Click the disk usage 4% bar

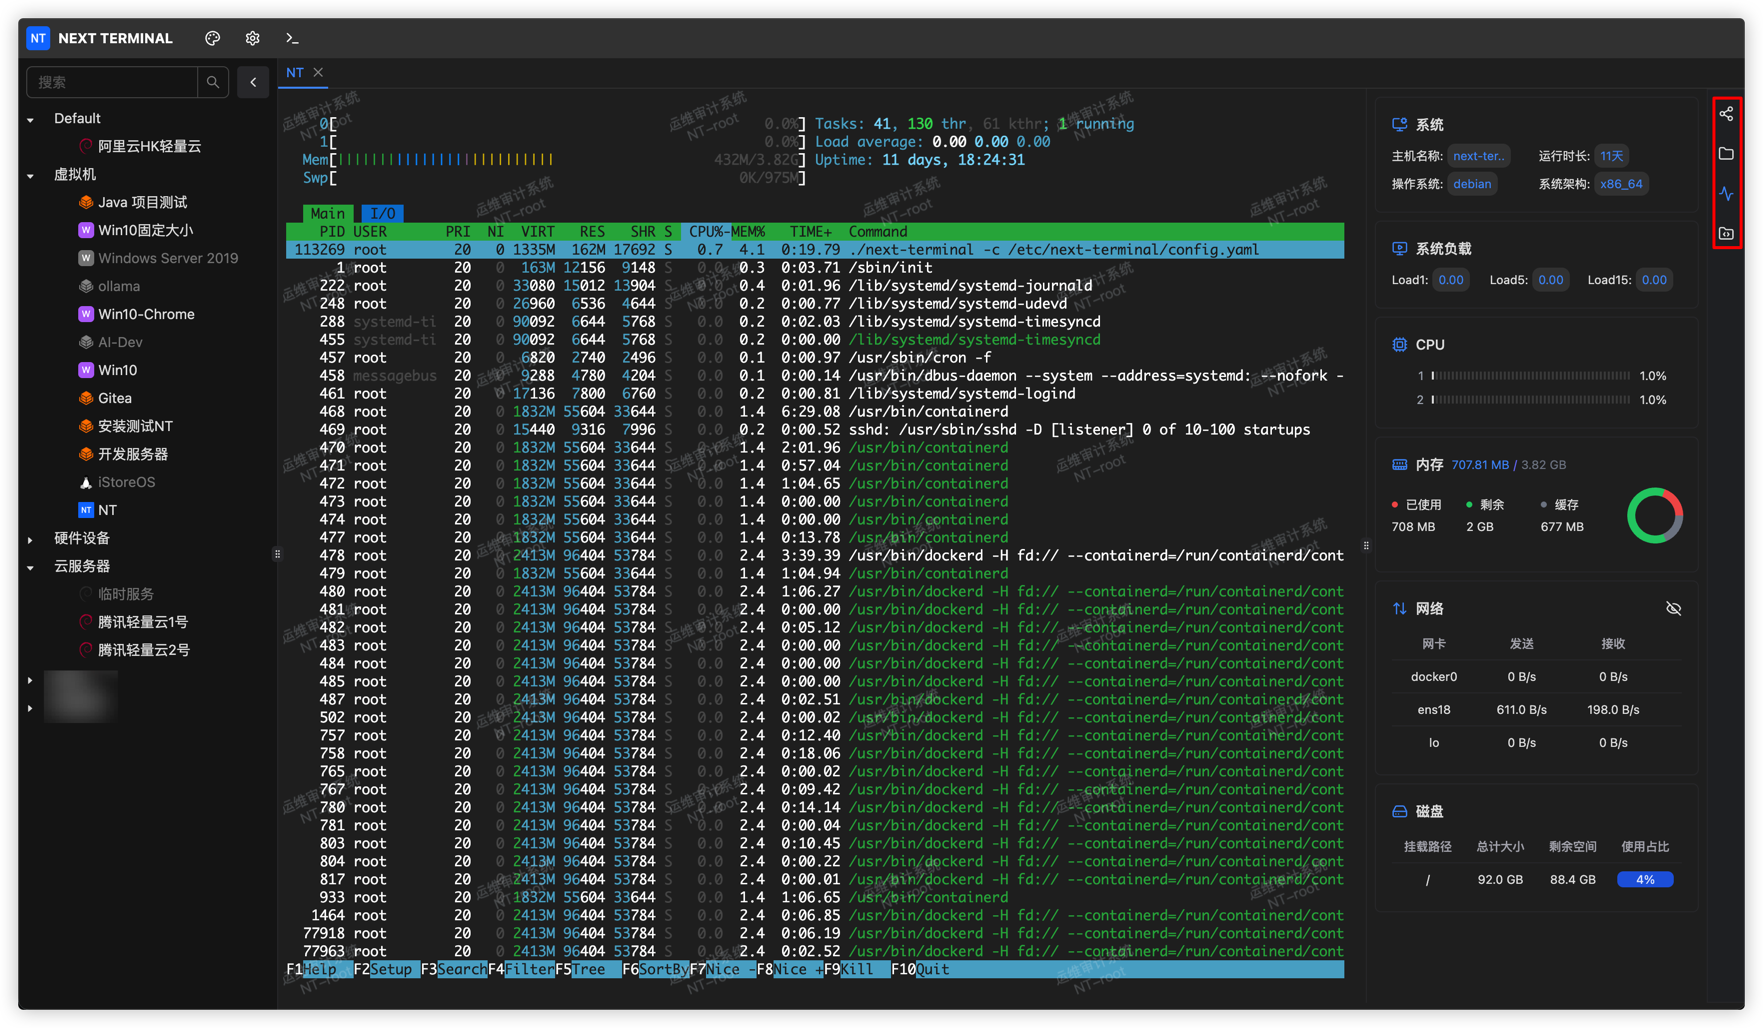click(x=1645, y=880)
